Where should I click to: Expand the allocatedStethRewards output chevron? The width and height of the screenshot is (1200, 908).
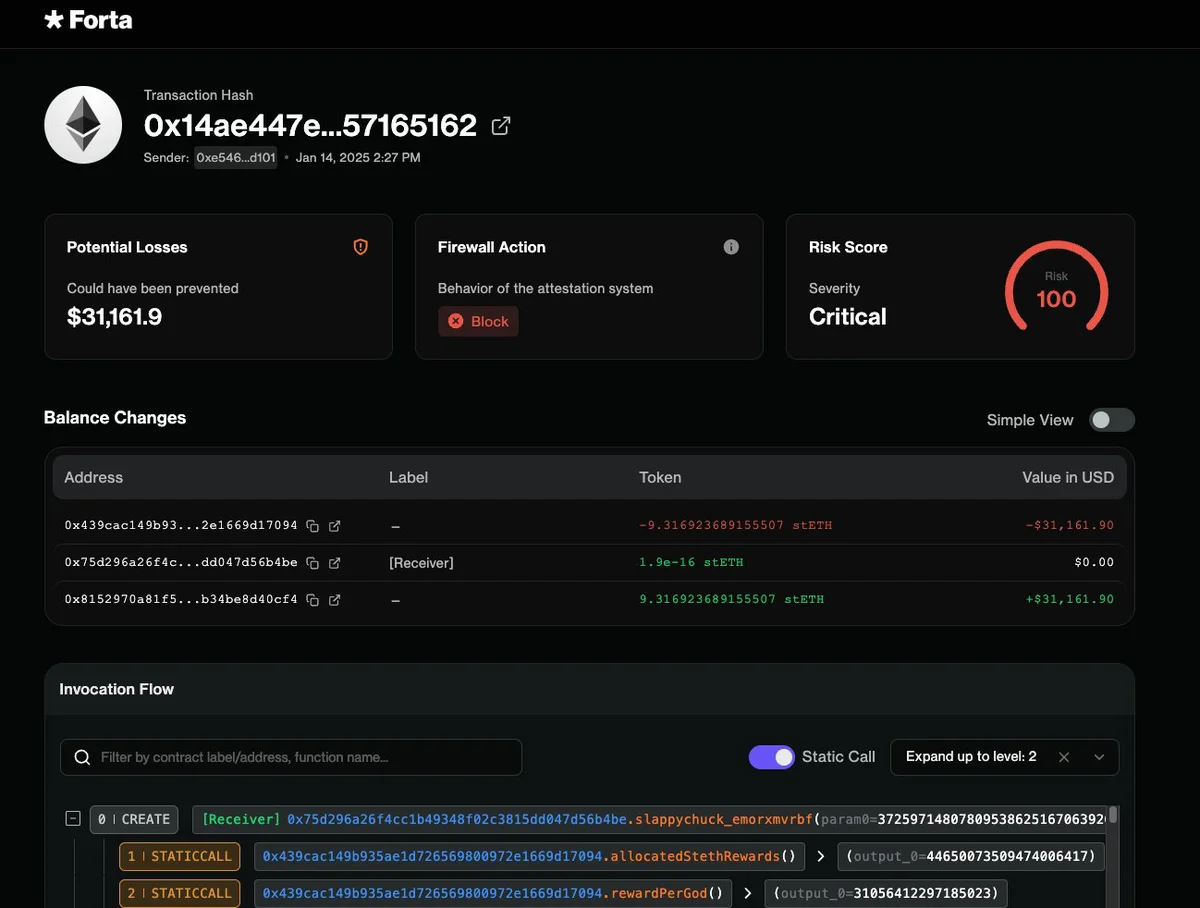820,856
